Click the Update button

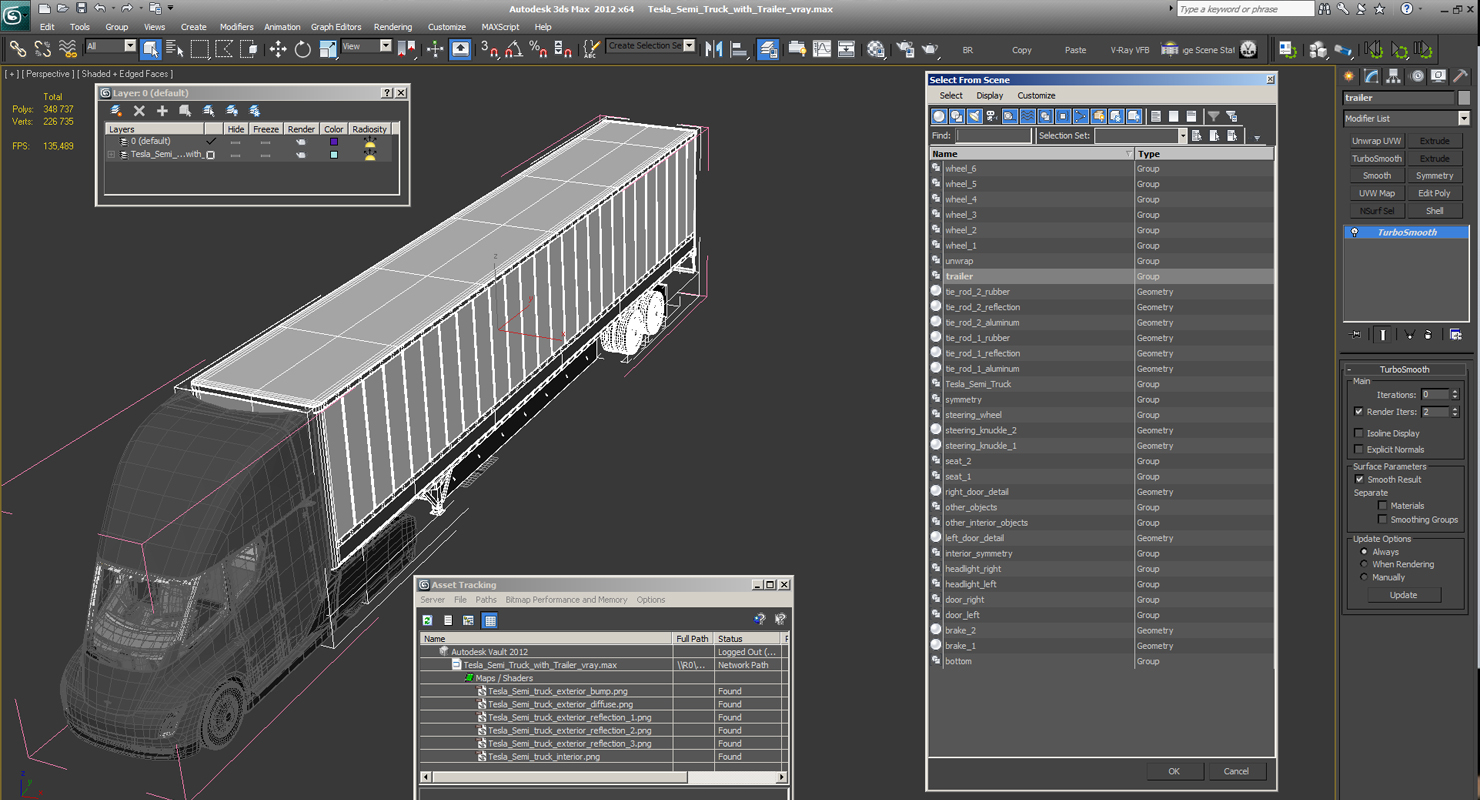pos(1403,595)
